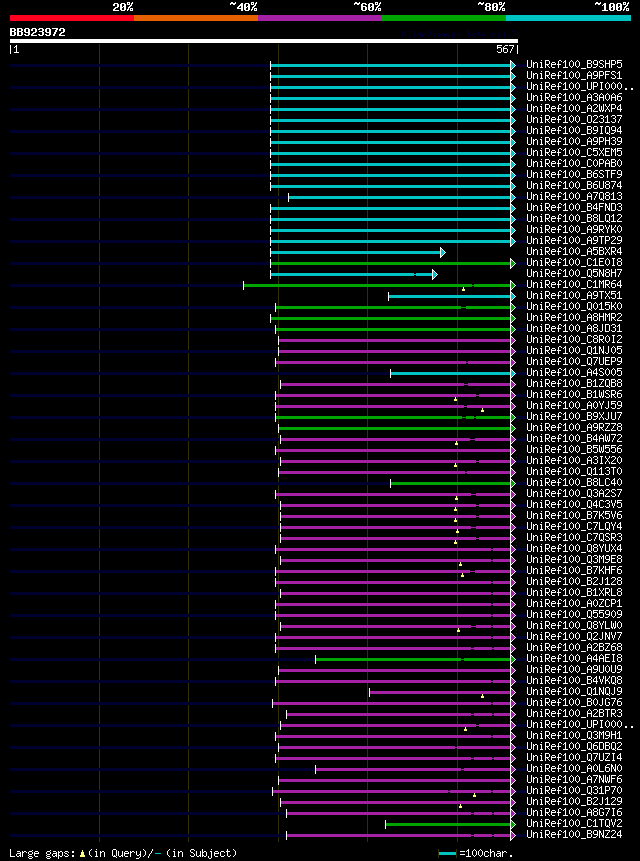Click UniRef100_B5W556 label
The width and height of the screenshot is (640, 861).
point(574,449)
